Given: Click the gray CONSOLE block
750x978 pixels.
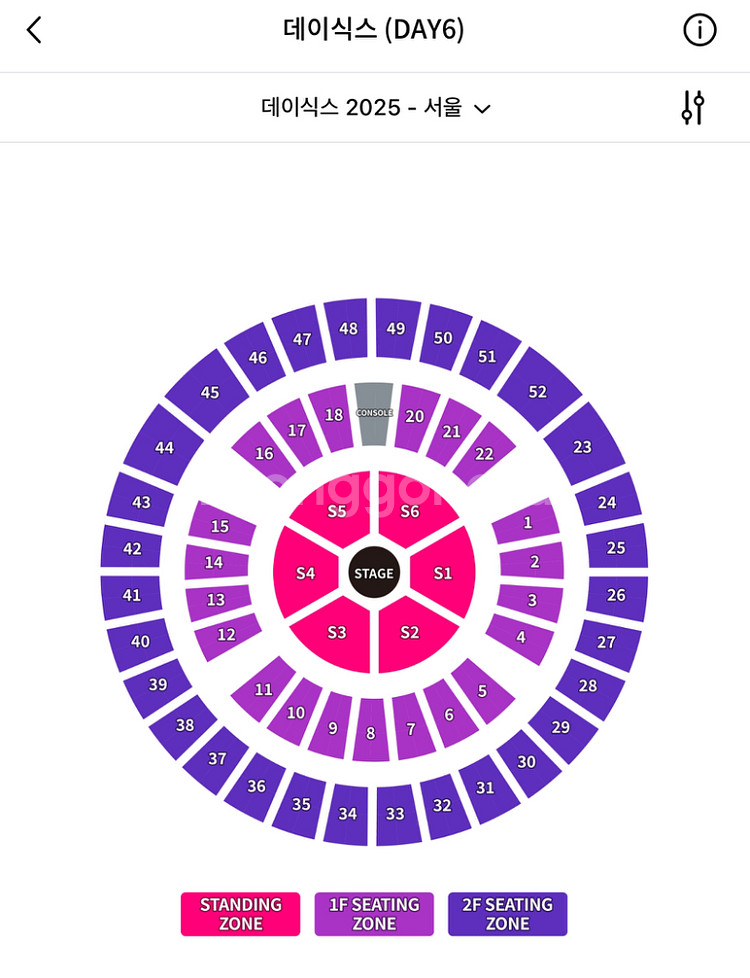Looking at the screenshot, I should (374, 413).
